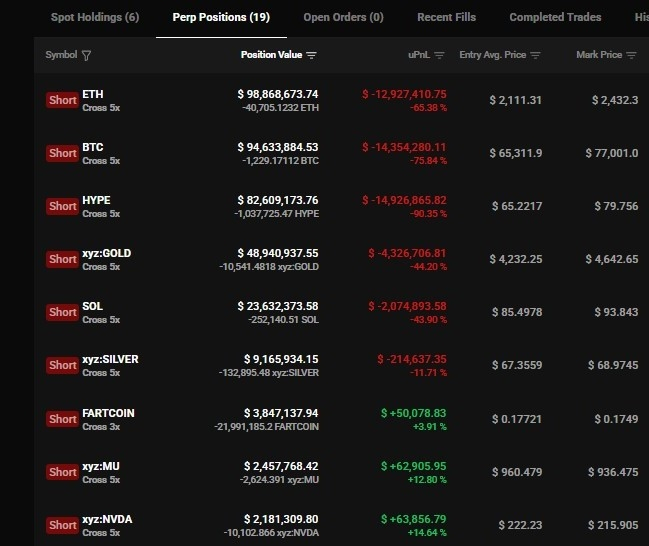Select the HYPE symbol name
Viewport: 649px width, 546px height.
click(x=96, y=200)
